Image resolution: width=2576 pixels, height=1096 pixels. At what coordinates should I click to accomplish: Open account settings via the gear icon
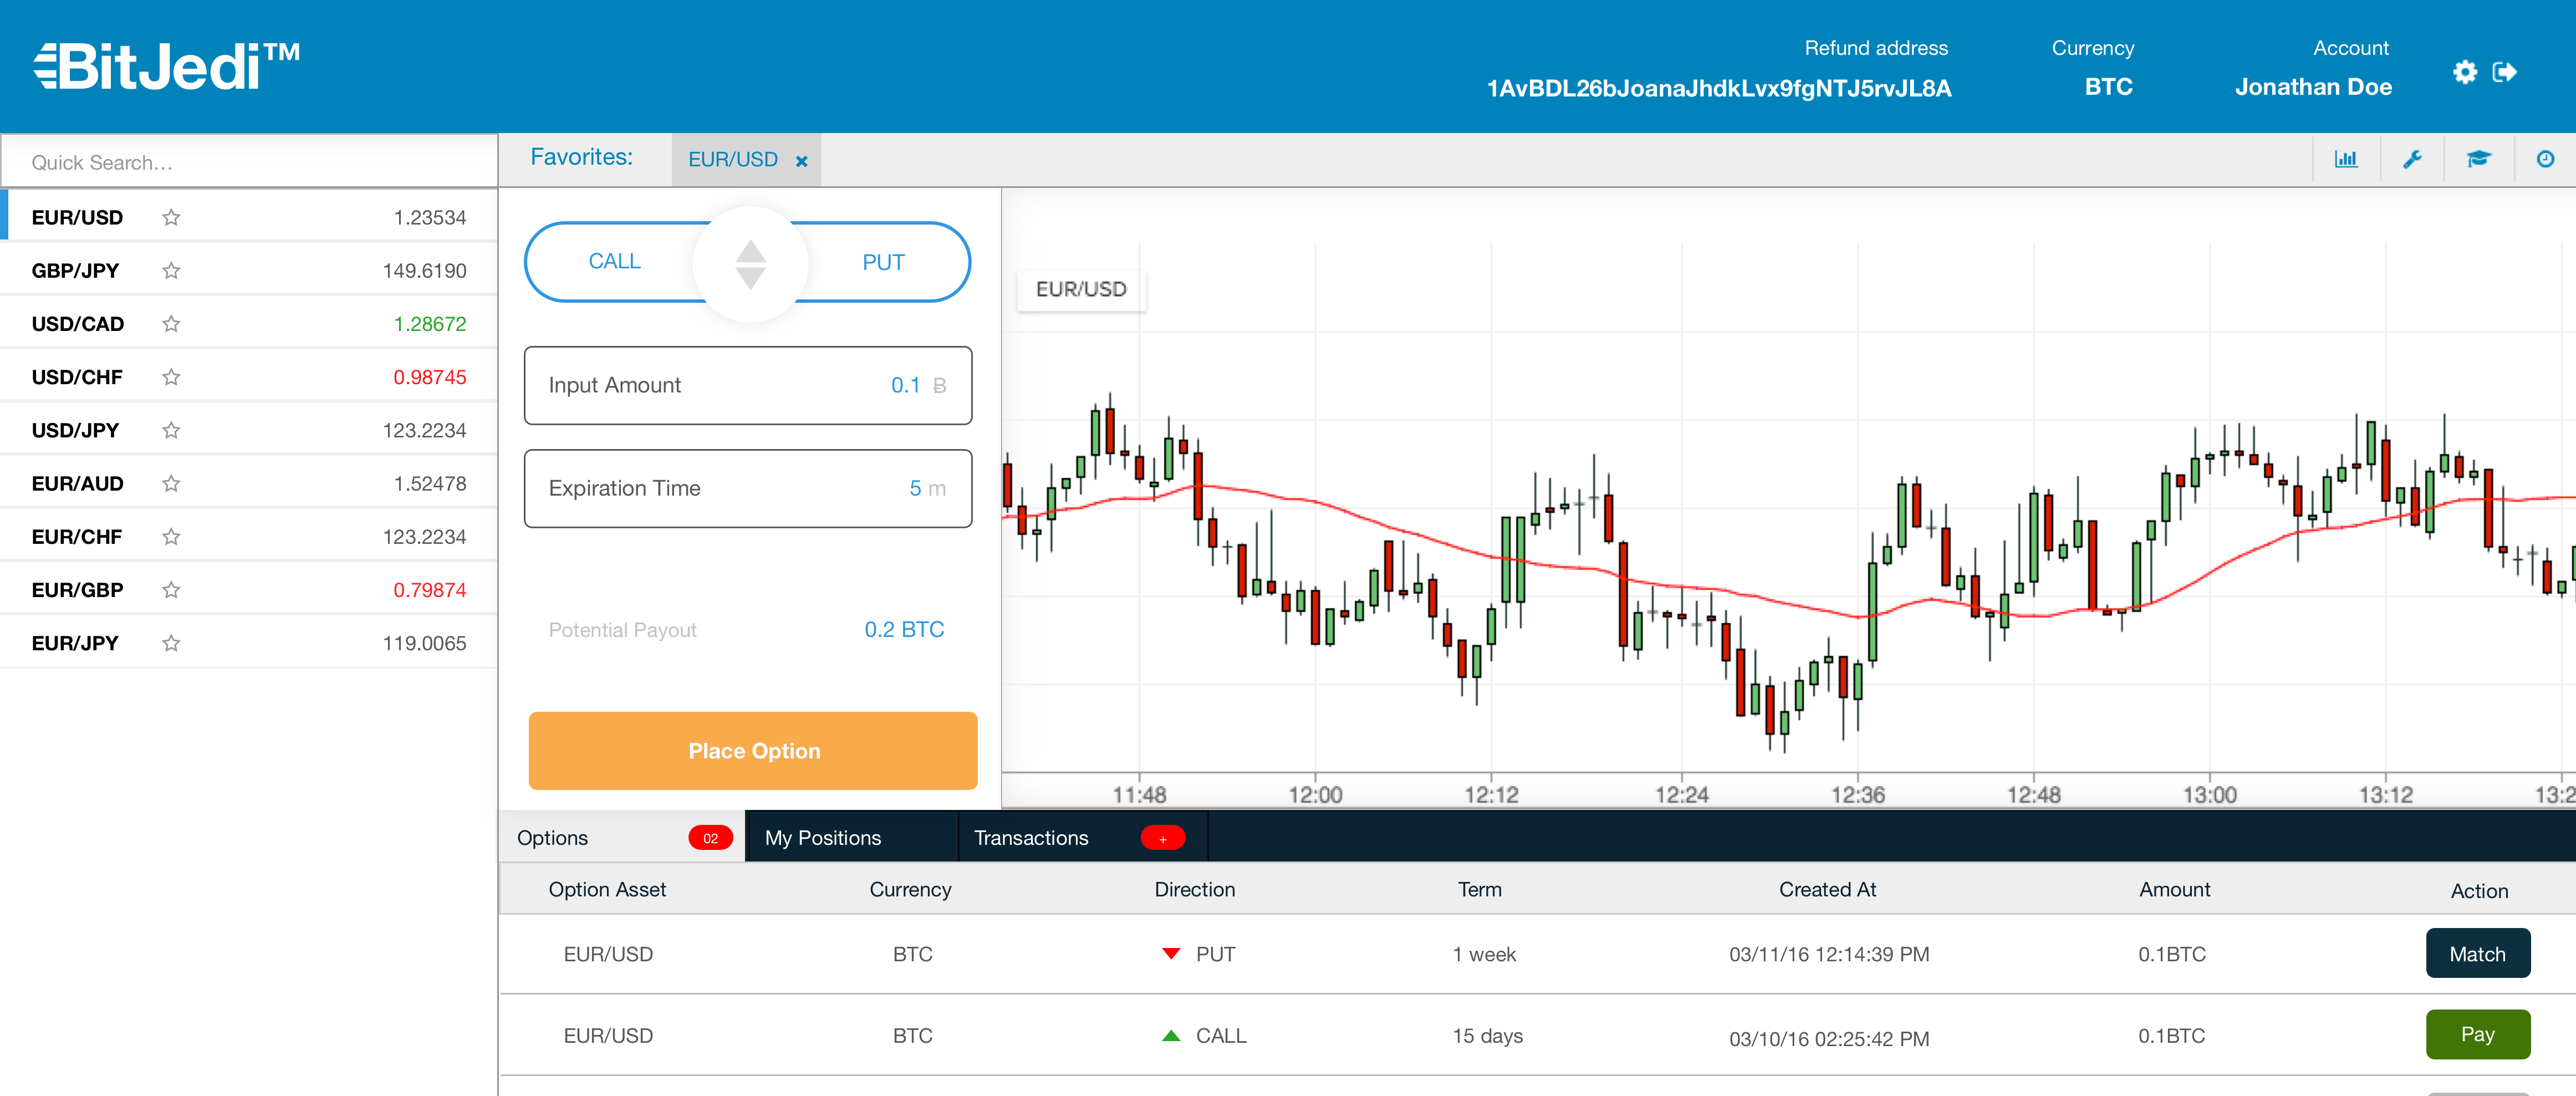click(2465, 72)
